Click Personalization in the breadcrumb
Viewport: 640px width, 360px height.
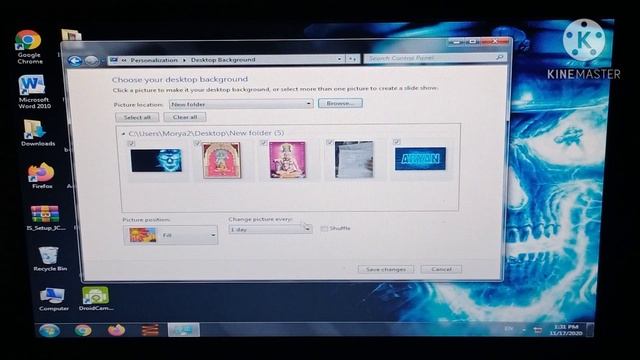154,60
